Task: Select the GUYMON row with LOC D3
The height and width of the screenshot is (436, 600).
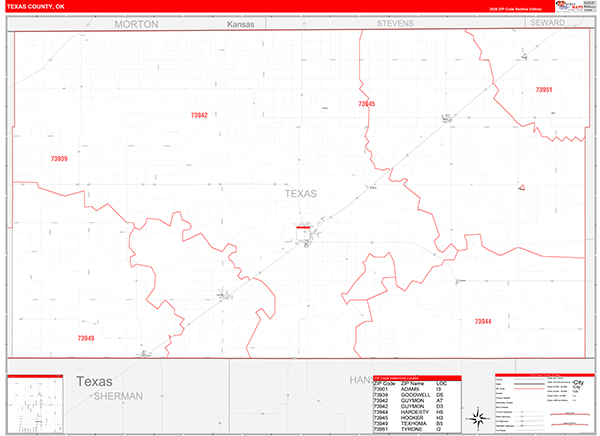Action: point(417,406)
